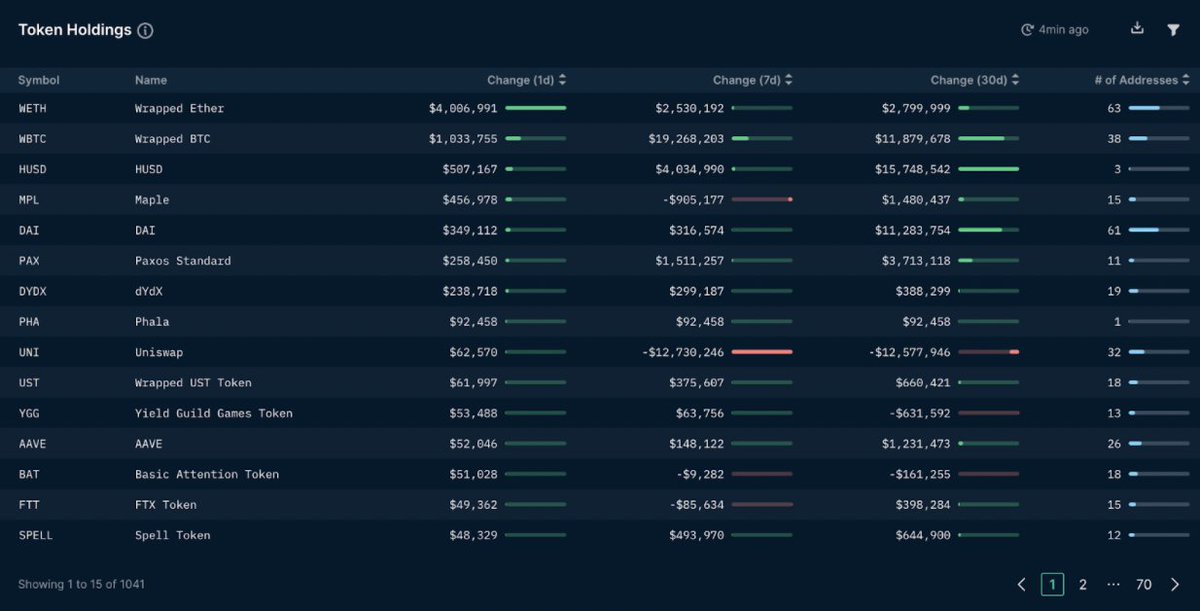Sort by Change (7d) column
Image resolution: width=1200 pixels, height=611 pixels.
(753, 80)
